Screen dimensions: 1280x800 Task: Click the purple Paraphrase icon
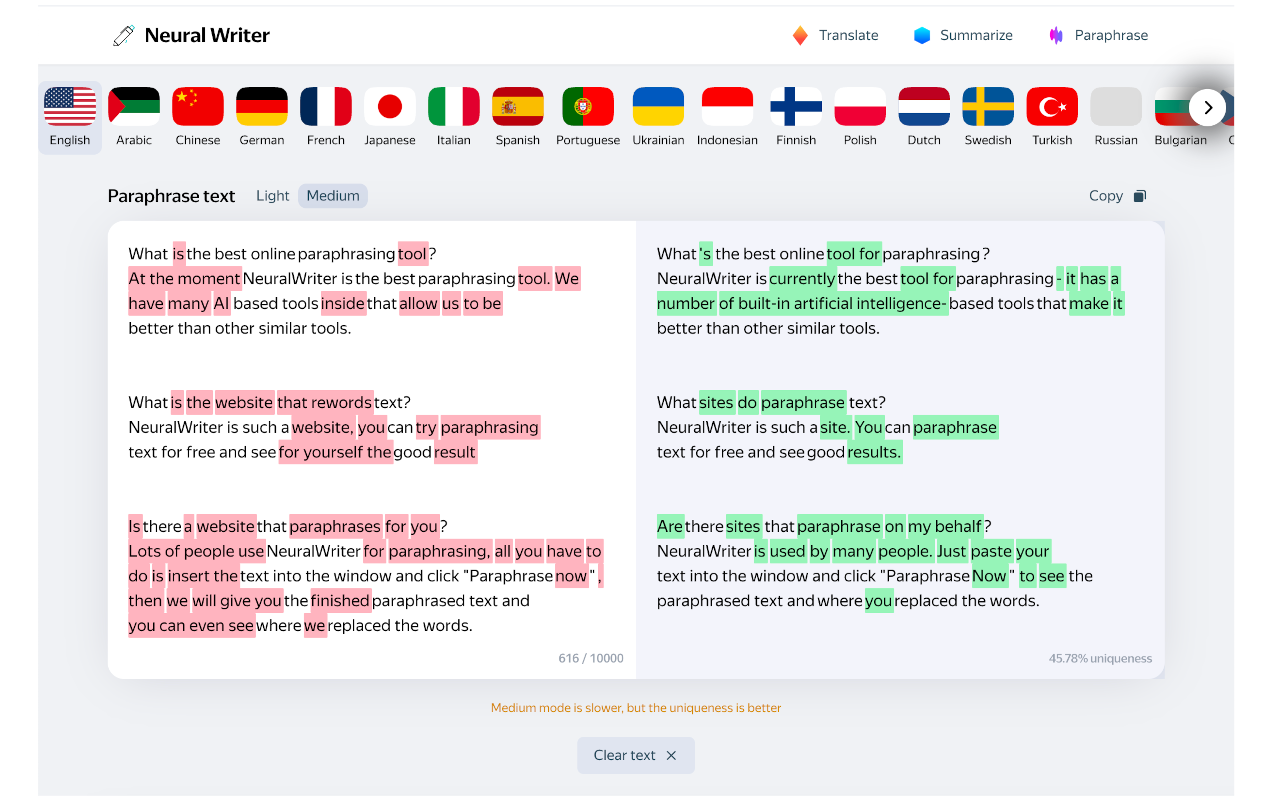click(x=1056, y=36)
